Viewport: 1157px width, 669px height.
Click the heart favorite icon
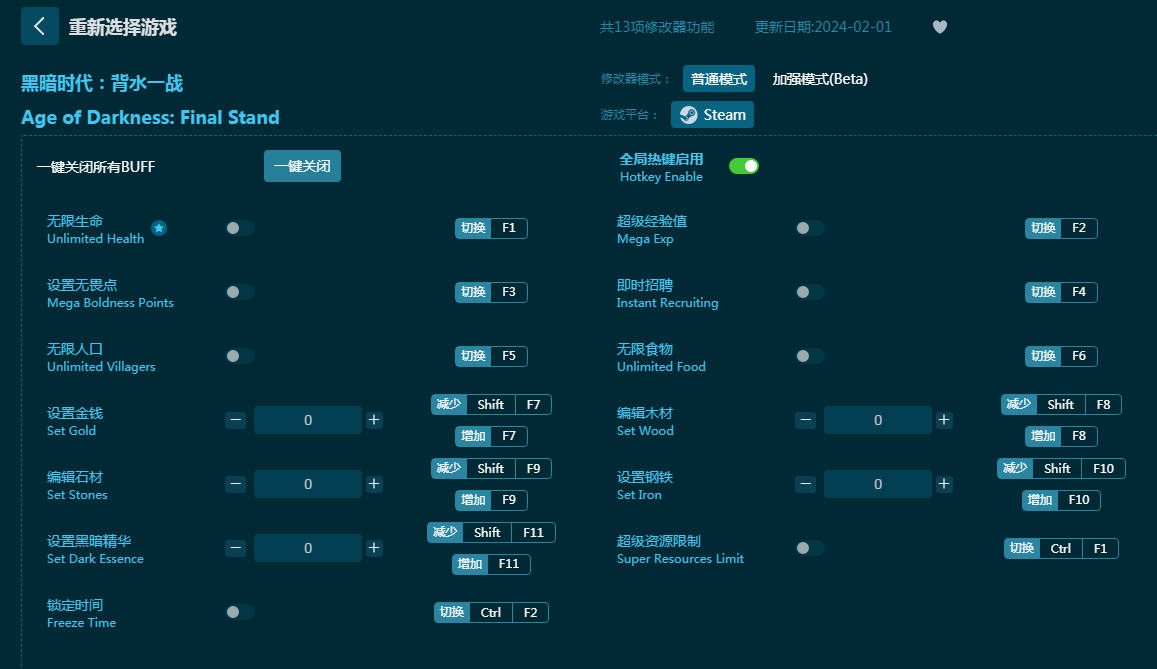pyautogui.click(x=940, y=27)
